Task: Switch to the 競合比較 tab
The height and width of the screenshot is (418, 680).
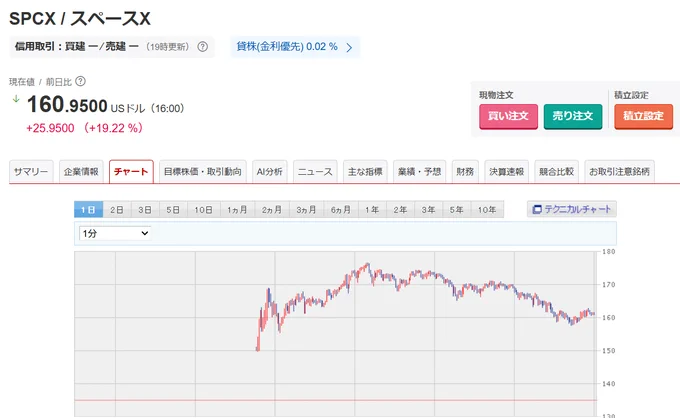Action: point(556,172)
